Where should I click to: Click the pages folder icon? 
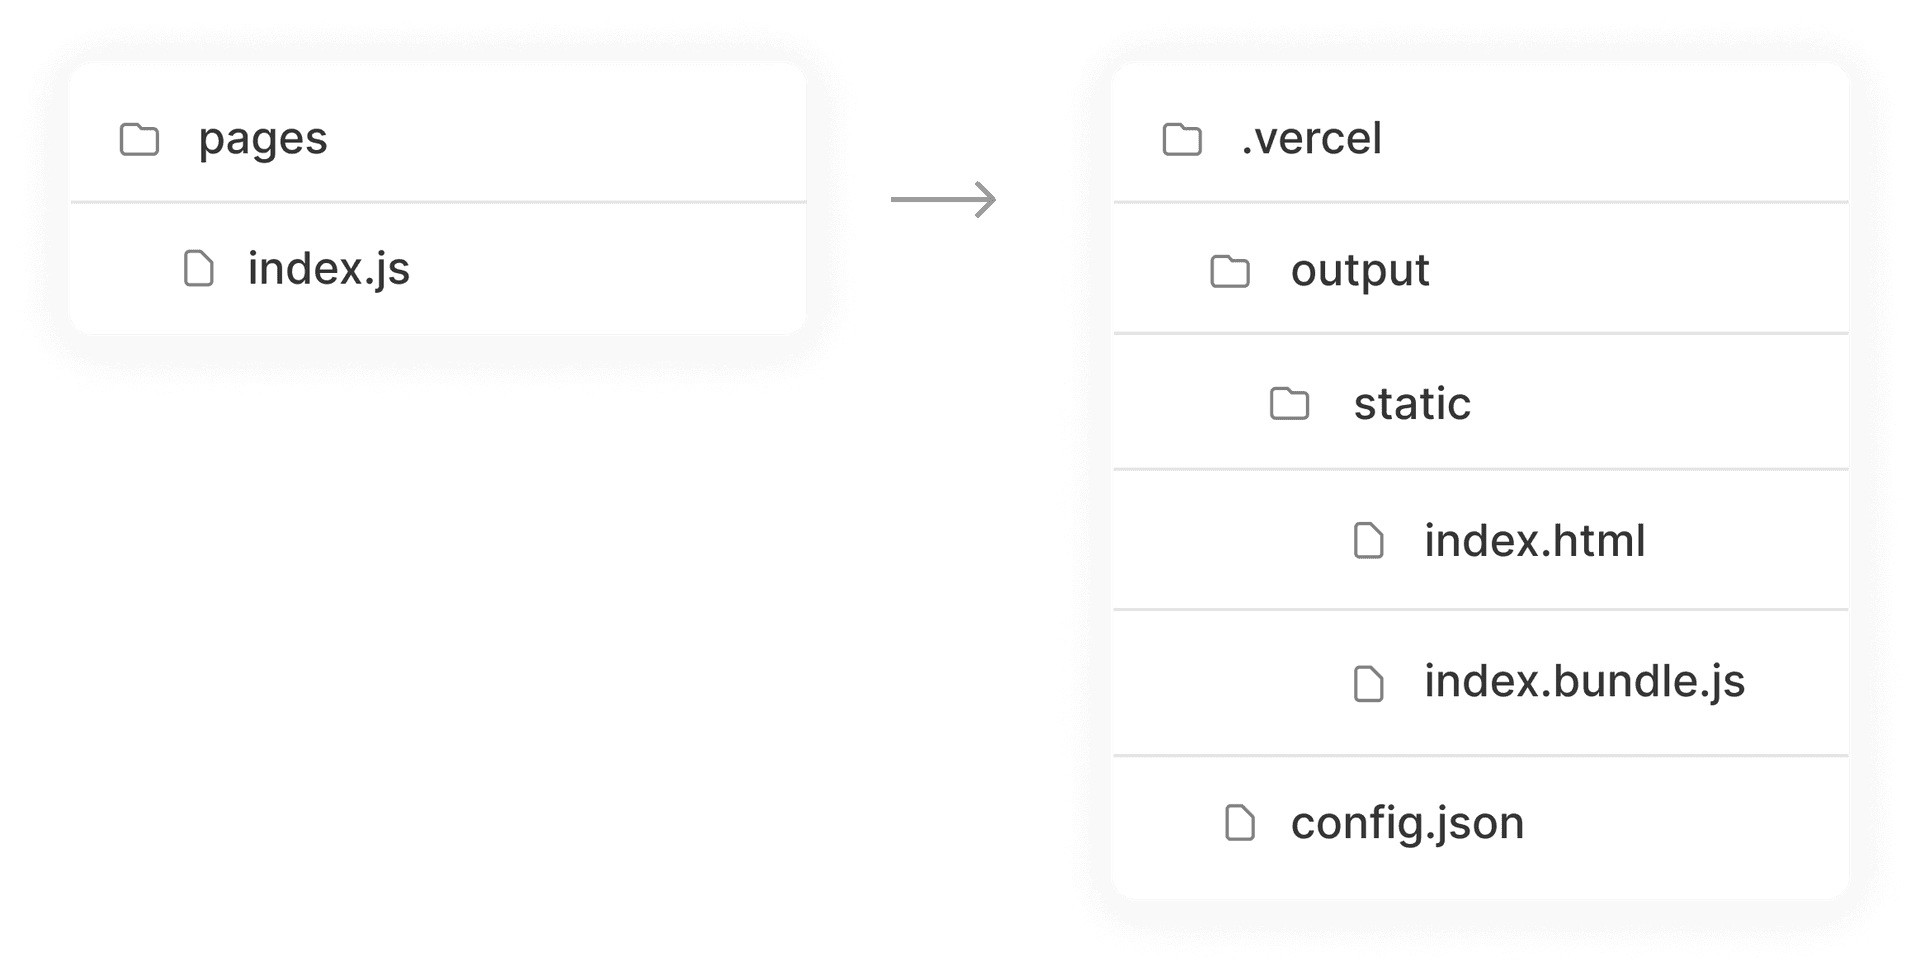pos(139,140)
